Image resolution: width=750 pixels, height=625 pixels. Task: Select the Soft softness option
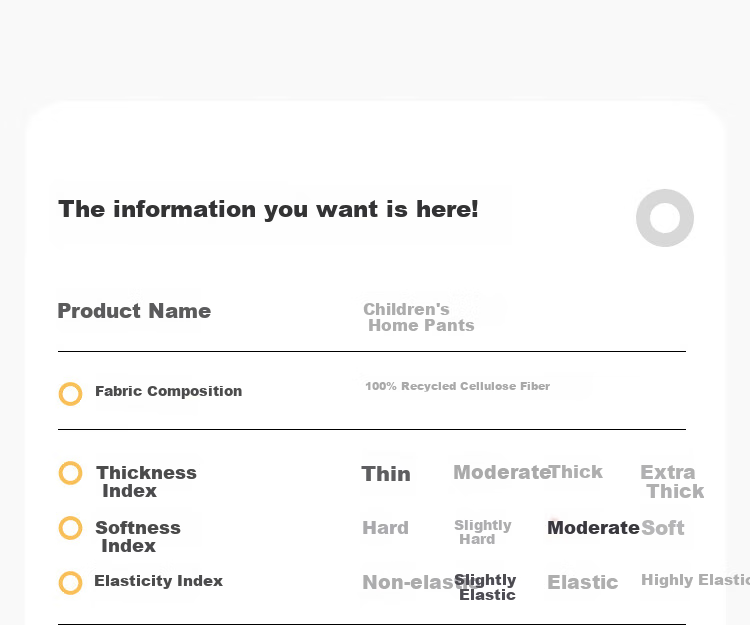click(662, 528)
